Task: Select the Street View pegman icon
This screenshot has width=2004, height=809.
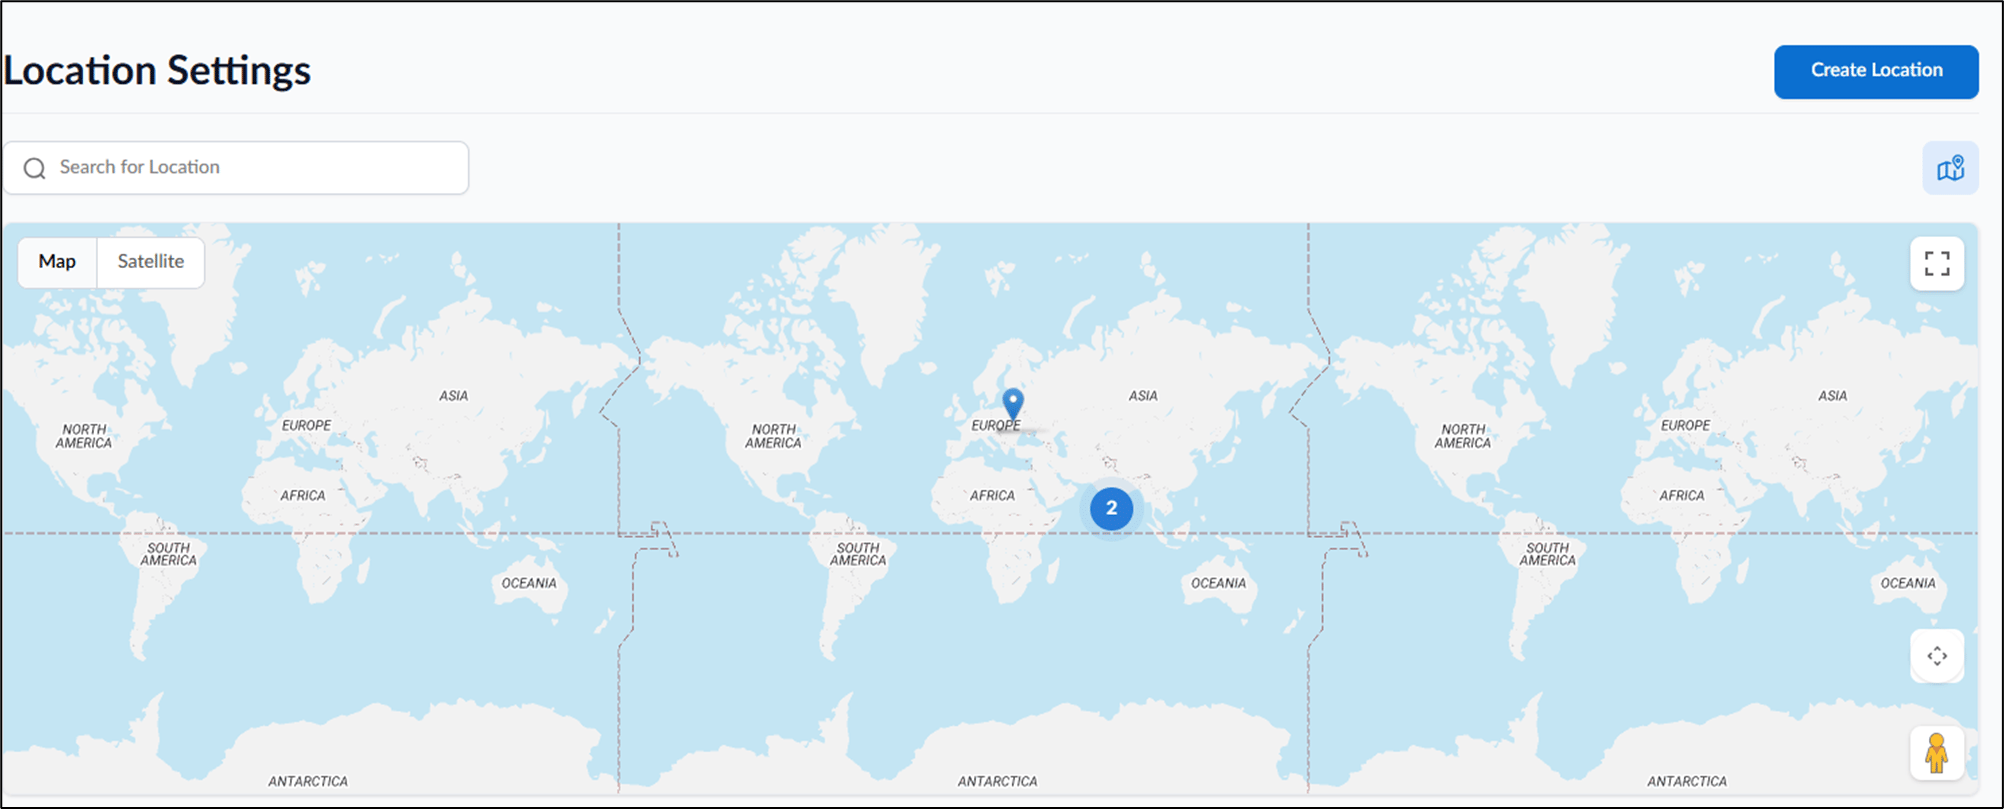Action: pos(1937,753)
